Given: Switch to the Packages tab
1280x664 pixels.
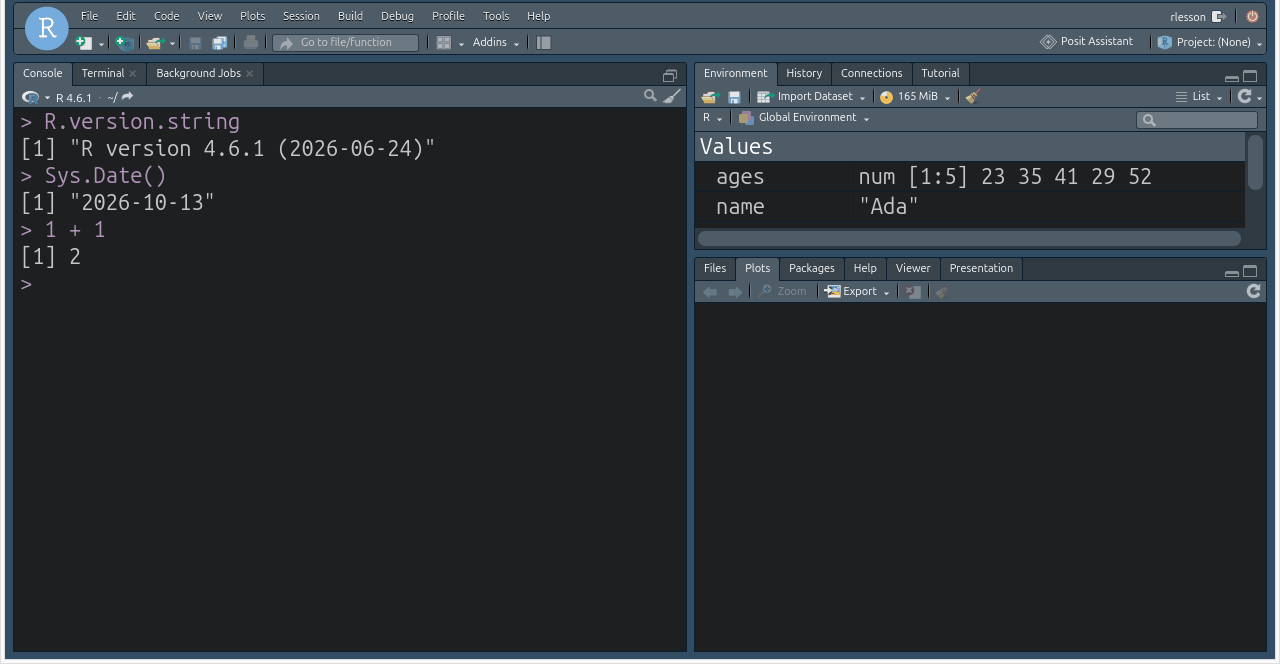Looking at the screenshot, I should point(811,268).
